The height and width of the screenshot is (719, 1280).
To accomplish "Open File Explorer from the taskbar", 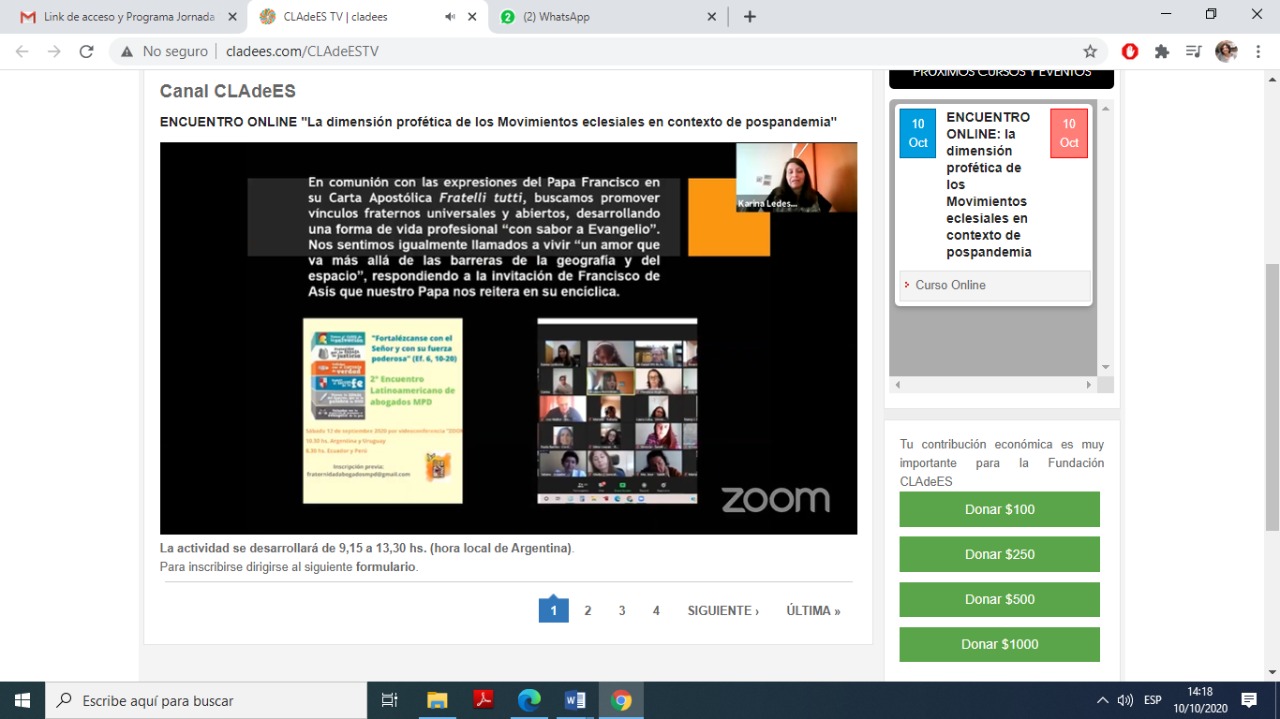I will click(437, 700).
